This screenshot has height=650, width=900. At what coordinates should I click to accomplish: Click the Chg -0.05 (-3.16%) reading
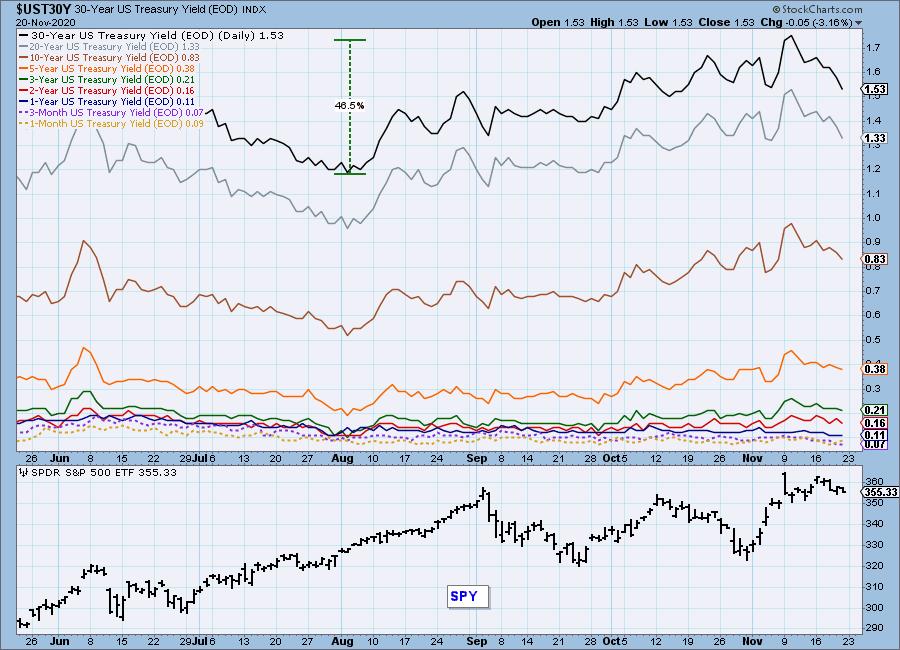click(x=806, y=22)
